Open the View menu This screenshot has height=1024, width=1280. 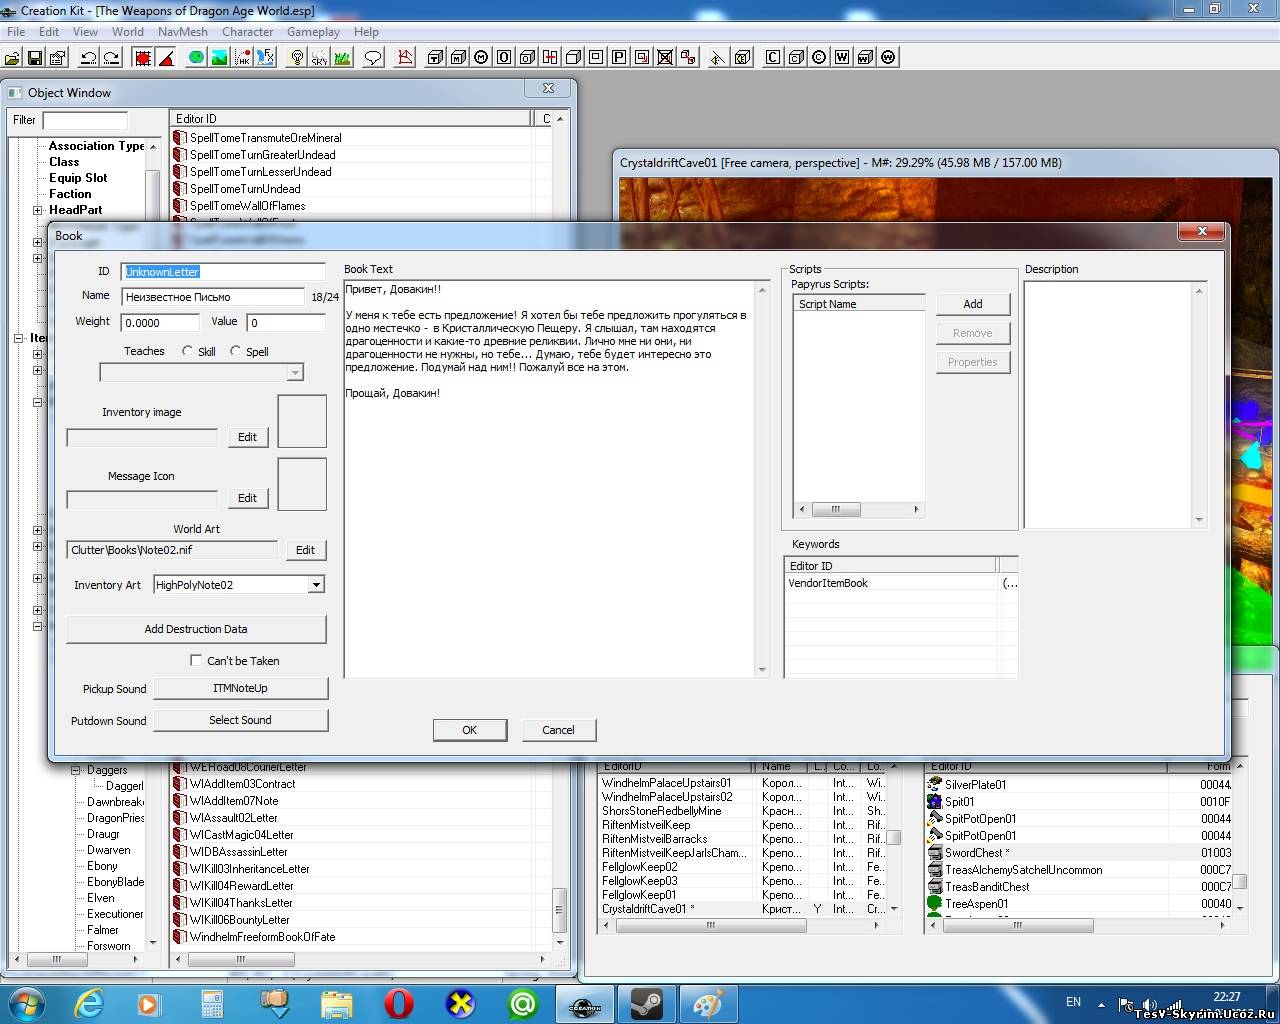pos(85,31)
